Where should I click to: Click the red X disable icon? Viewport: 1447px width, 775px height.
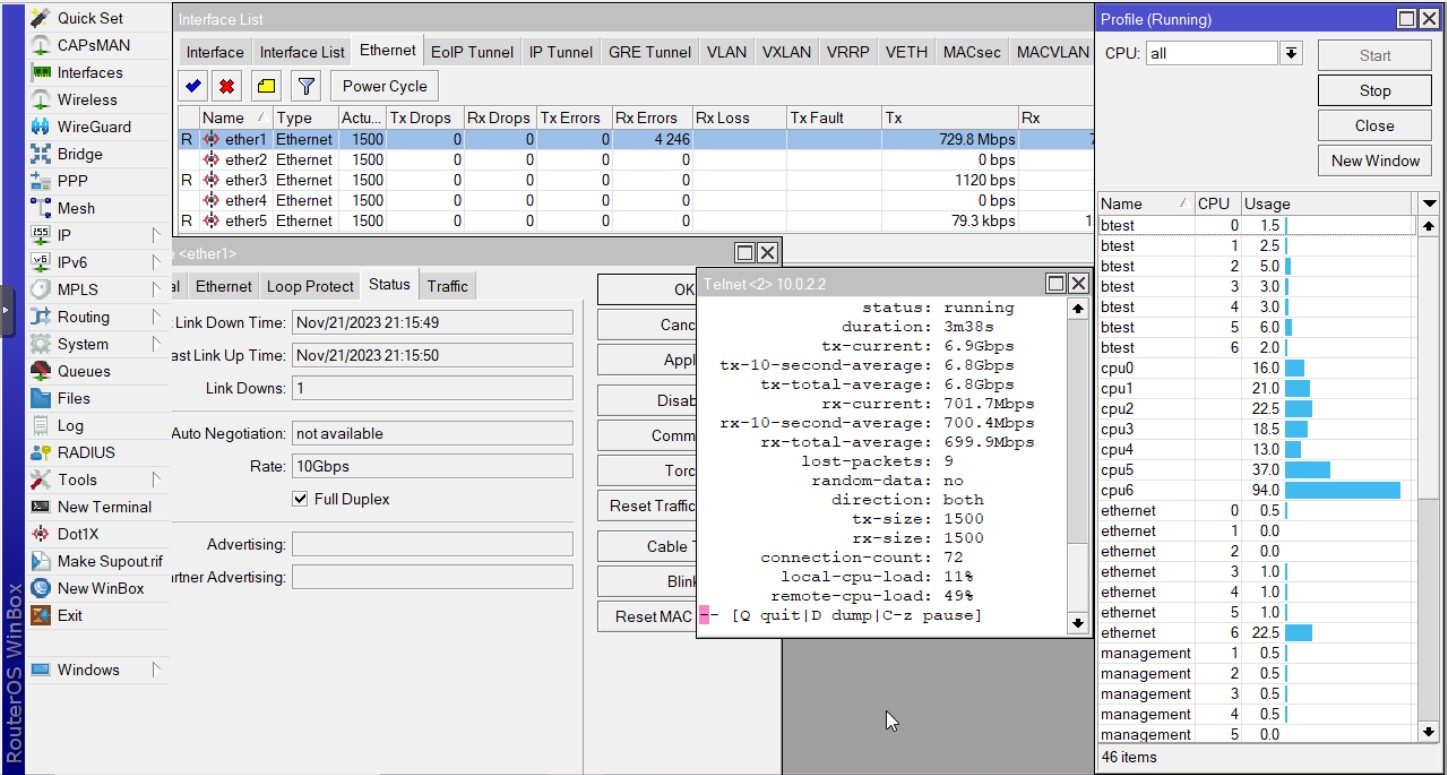[x=227, y=86]
